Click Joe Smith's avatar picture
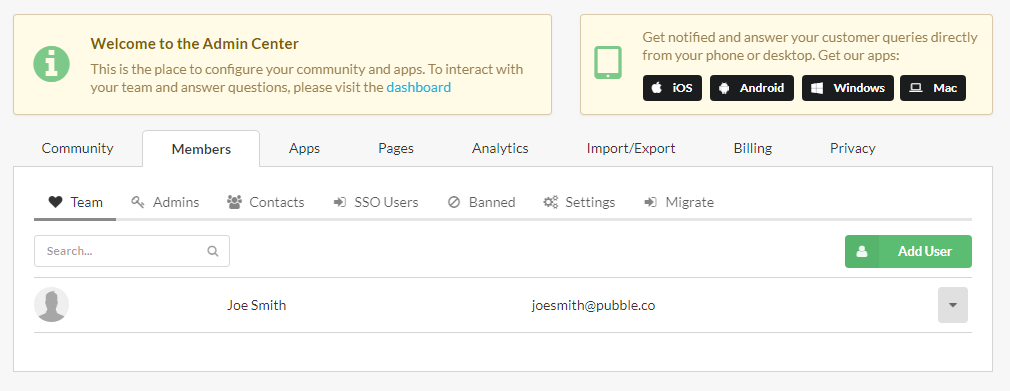The image size is (1010, 391). 52,305
